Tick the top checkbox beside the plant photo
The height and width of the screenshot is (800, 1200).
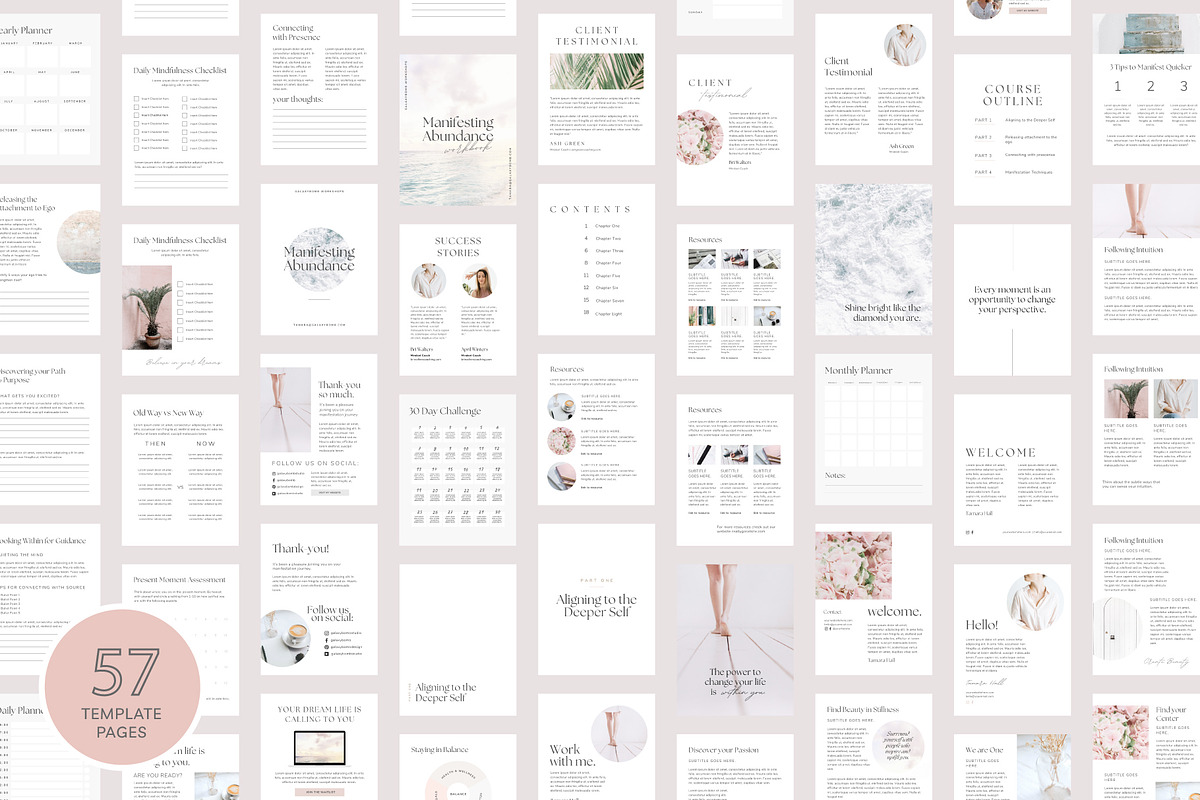pyautogui.click(x=178, y=284)
